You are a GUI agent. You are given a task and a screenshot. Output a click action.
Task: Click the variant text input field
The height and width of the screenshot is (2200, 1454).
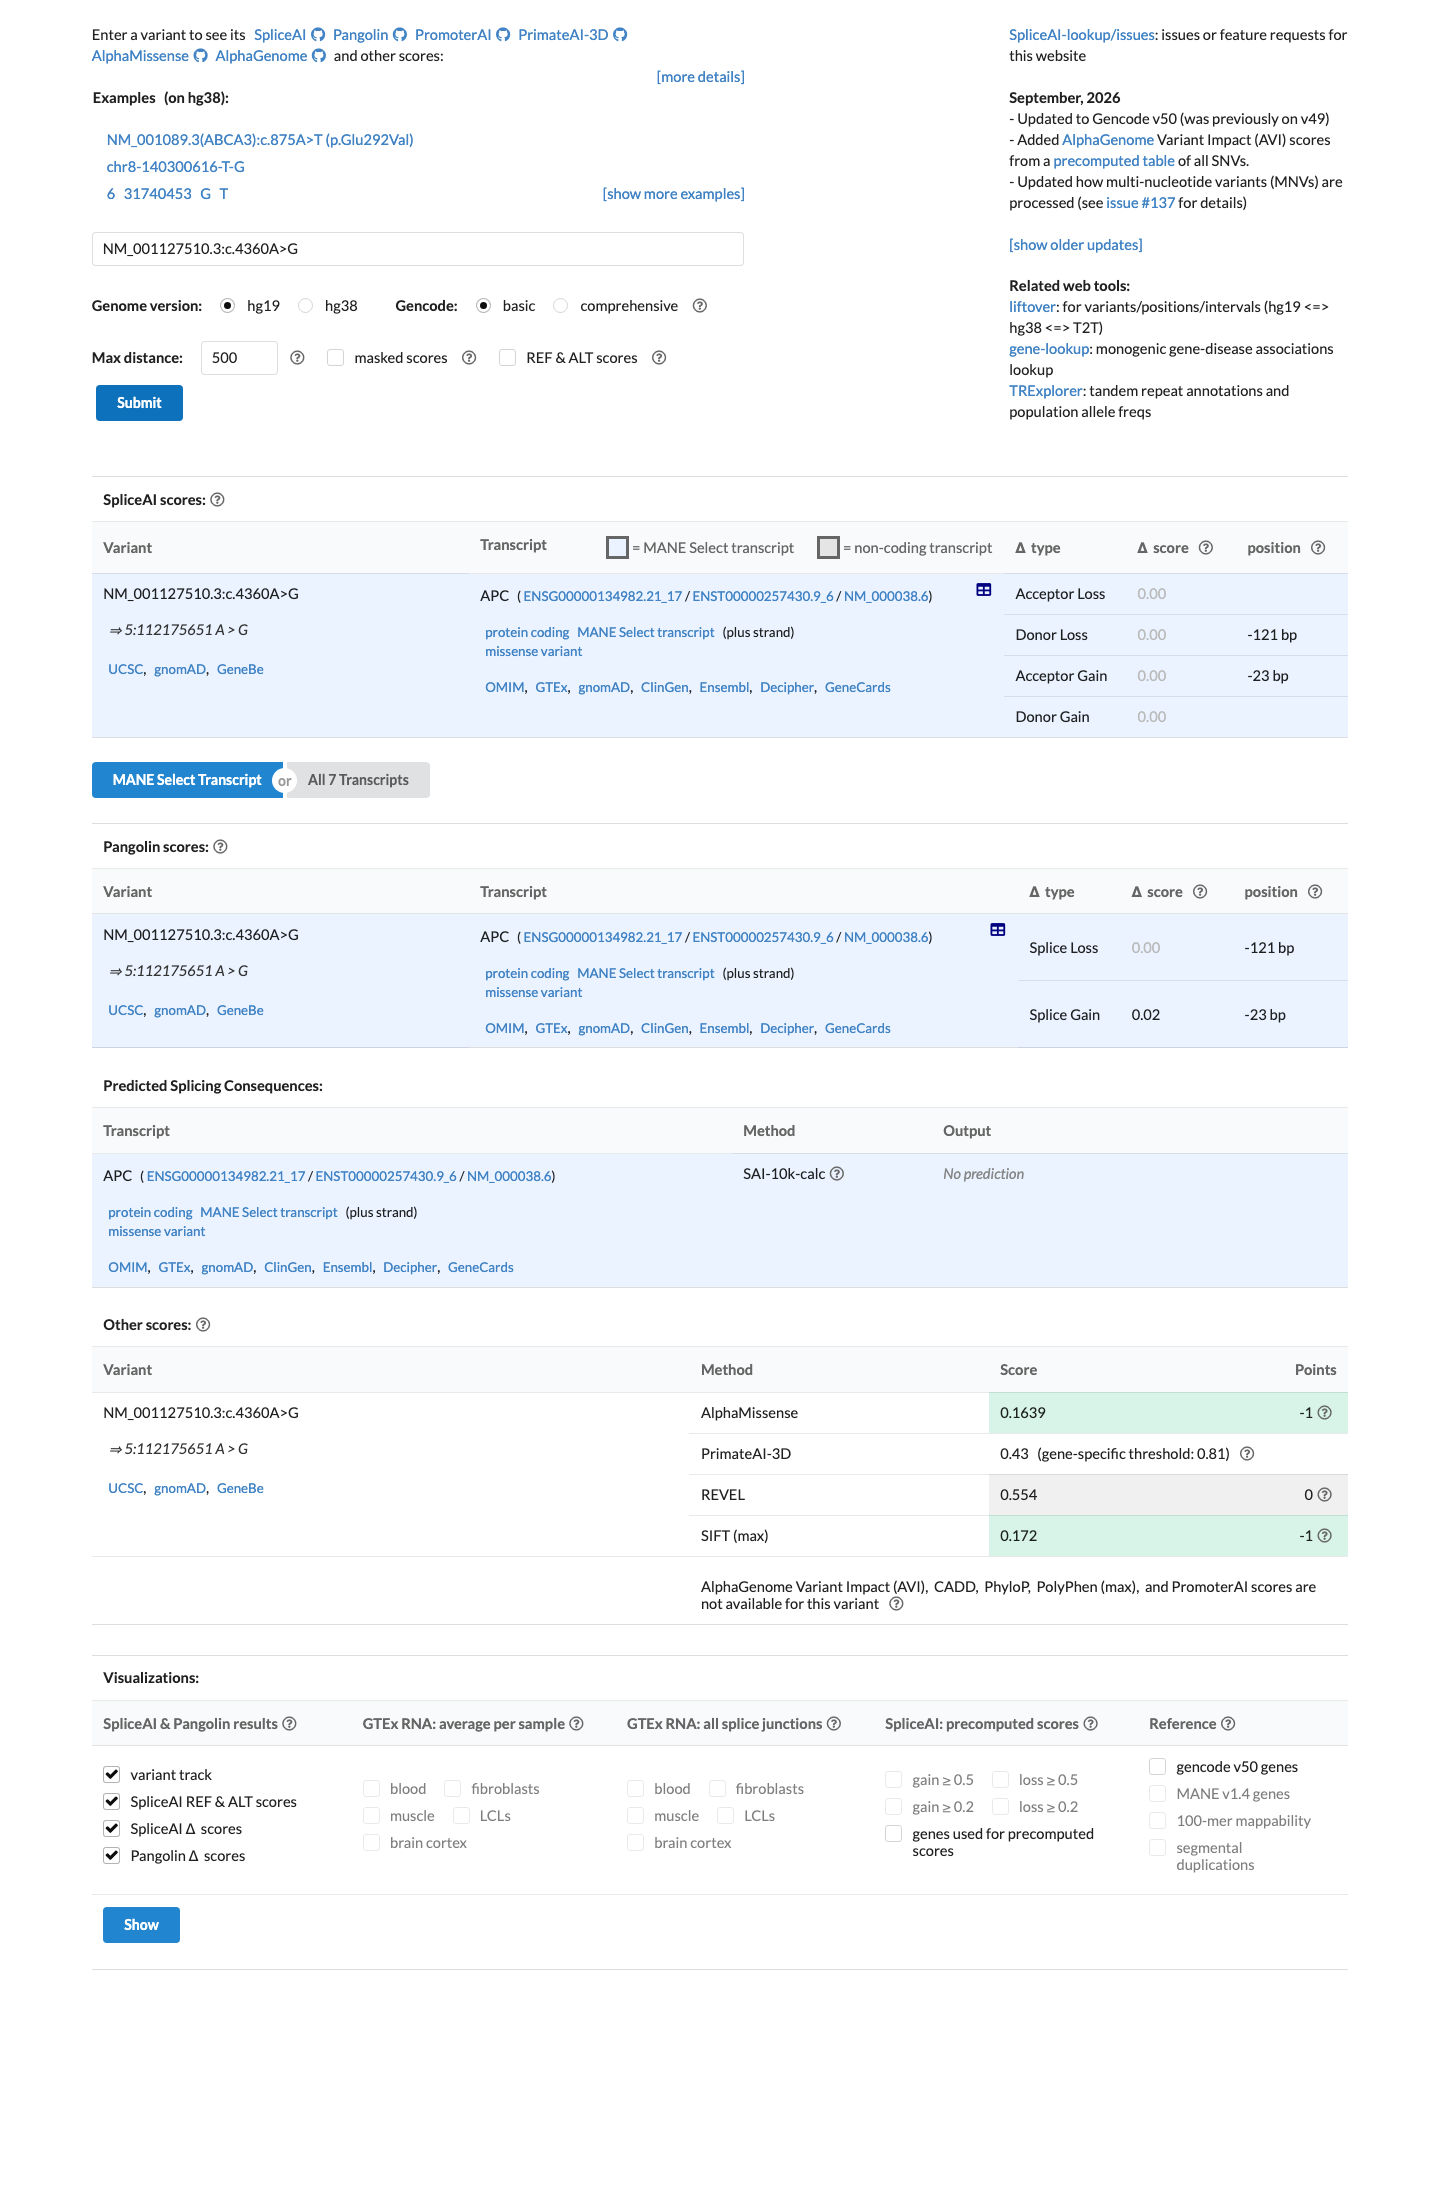418,249
